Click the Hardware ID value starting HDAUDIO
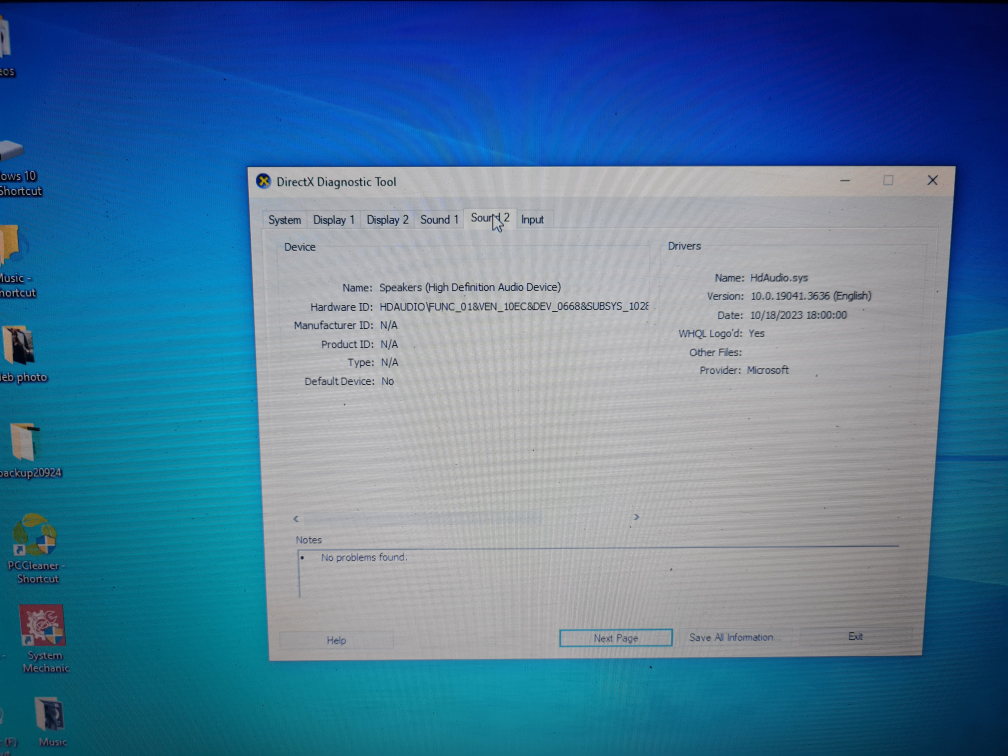1008x756 pixels. click(514, 307)
